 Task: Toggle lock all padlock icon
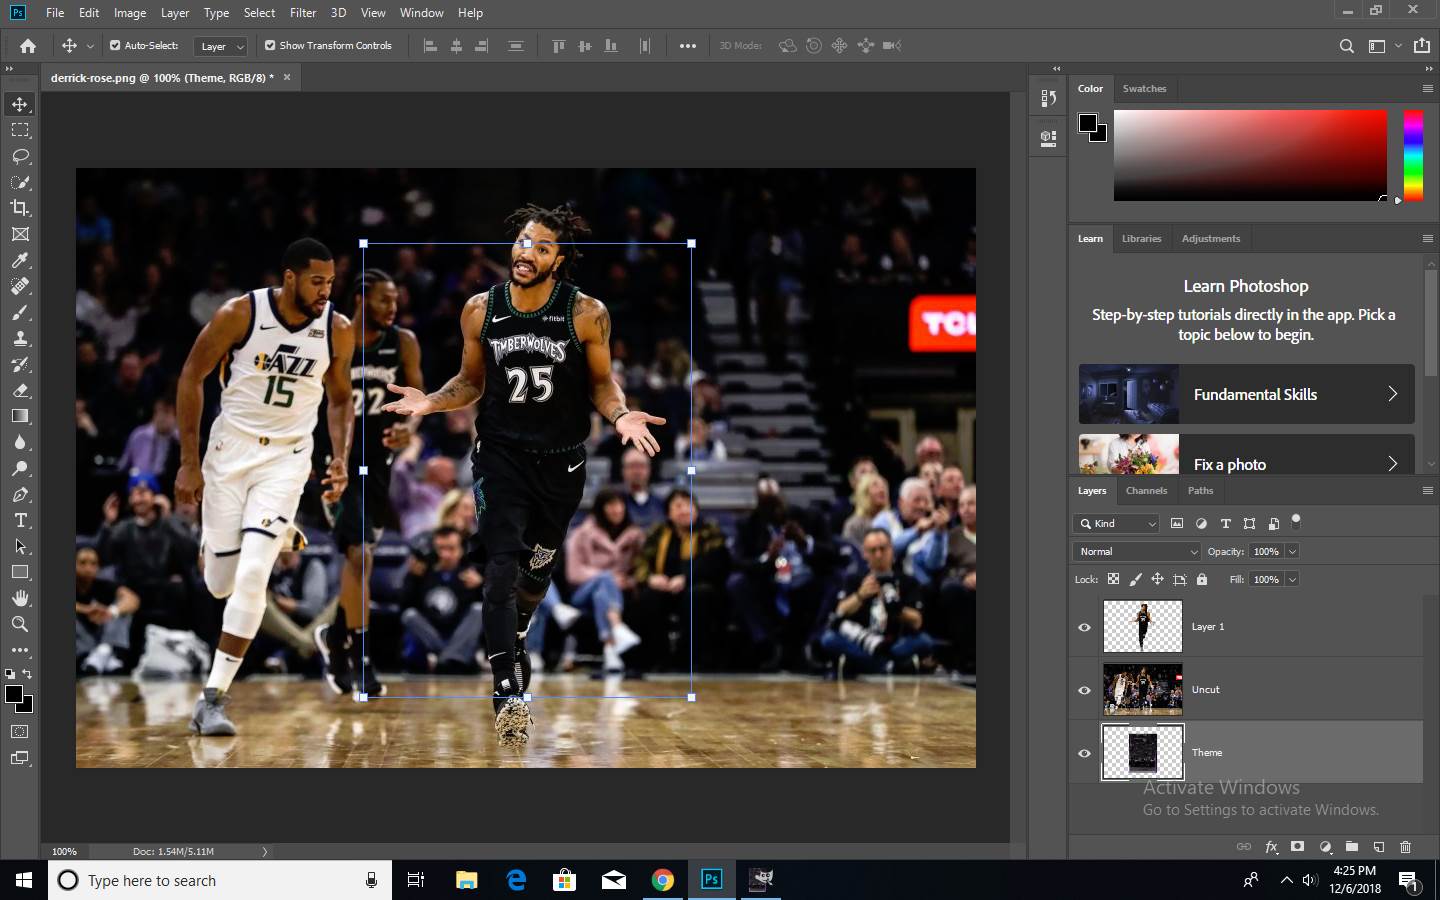pos(1202,579)
